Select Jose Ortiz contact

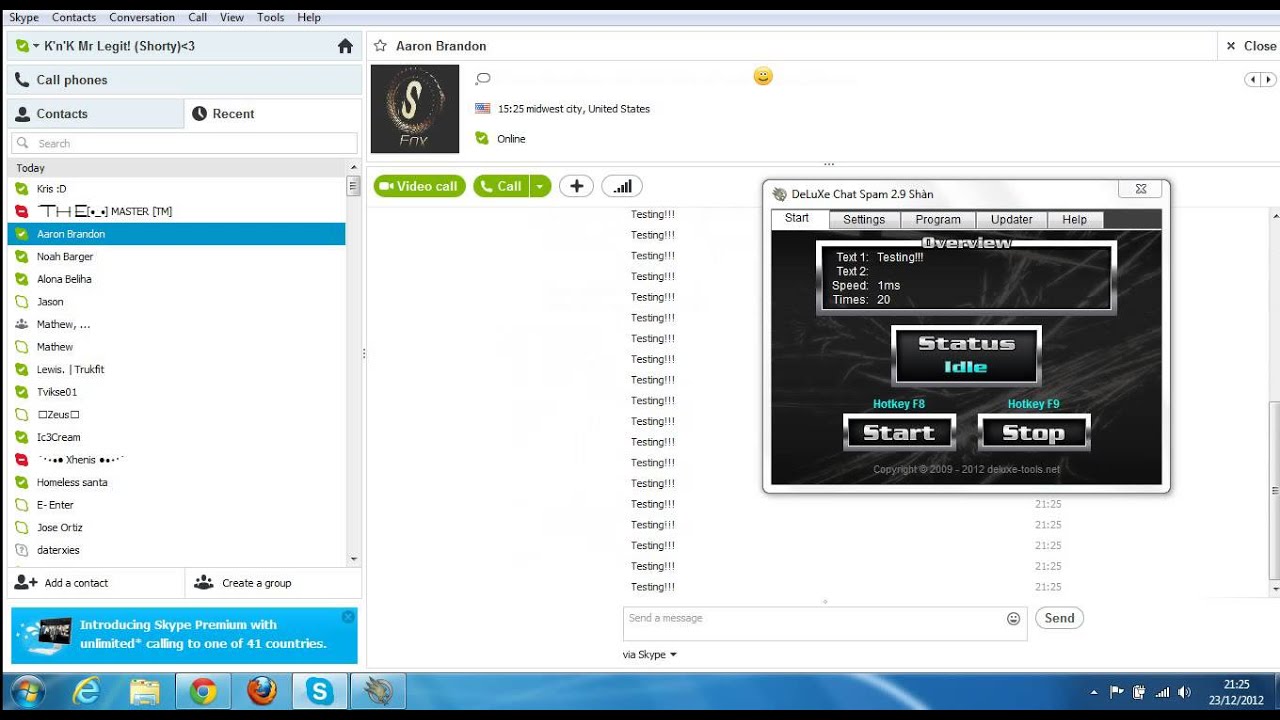177,527
